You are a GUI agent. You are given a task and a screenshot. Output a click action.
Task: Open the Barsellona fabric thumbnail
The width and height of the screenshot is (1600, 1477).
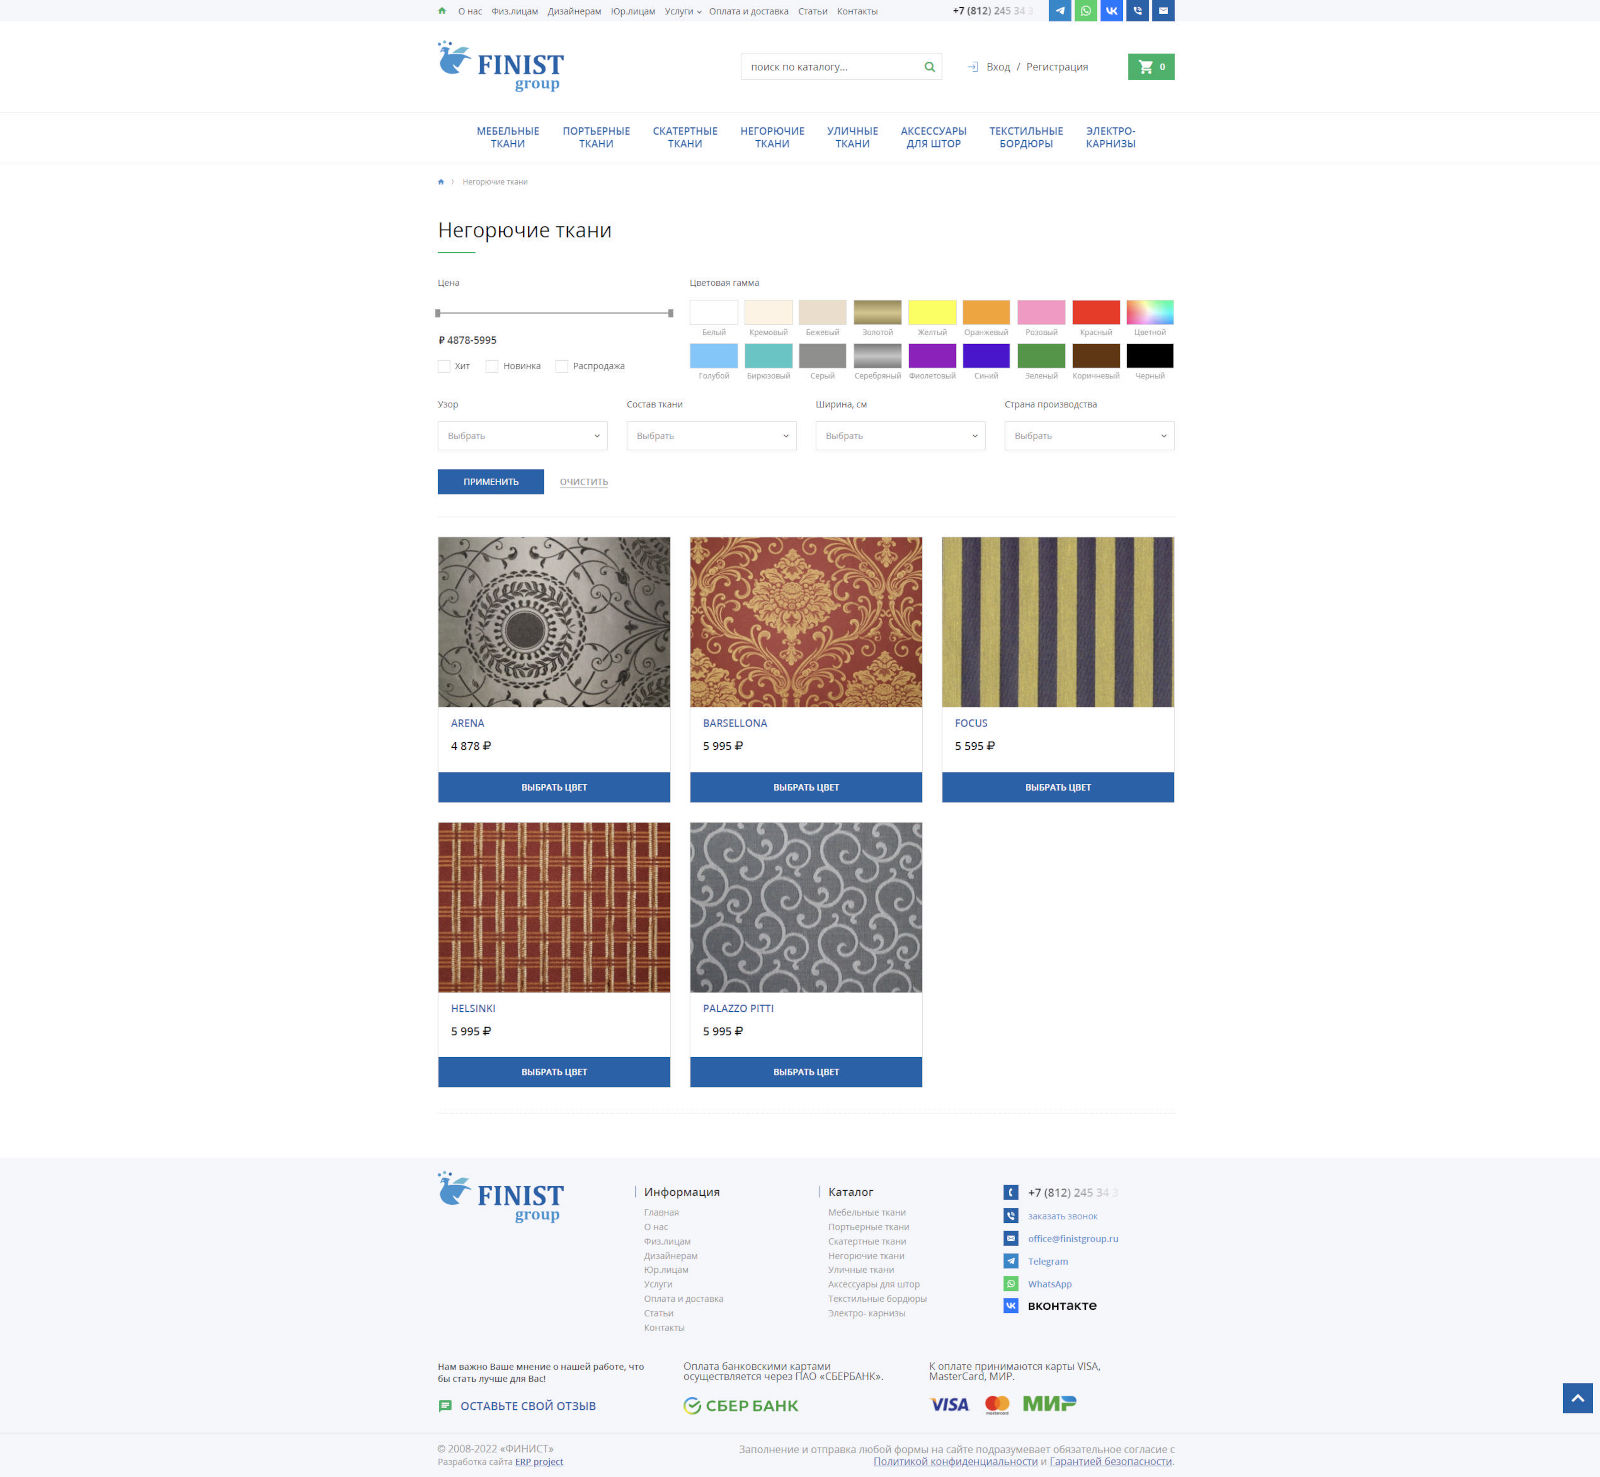pyautogui.click(x=806, y=622)
